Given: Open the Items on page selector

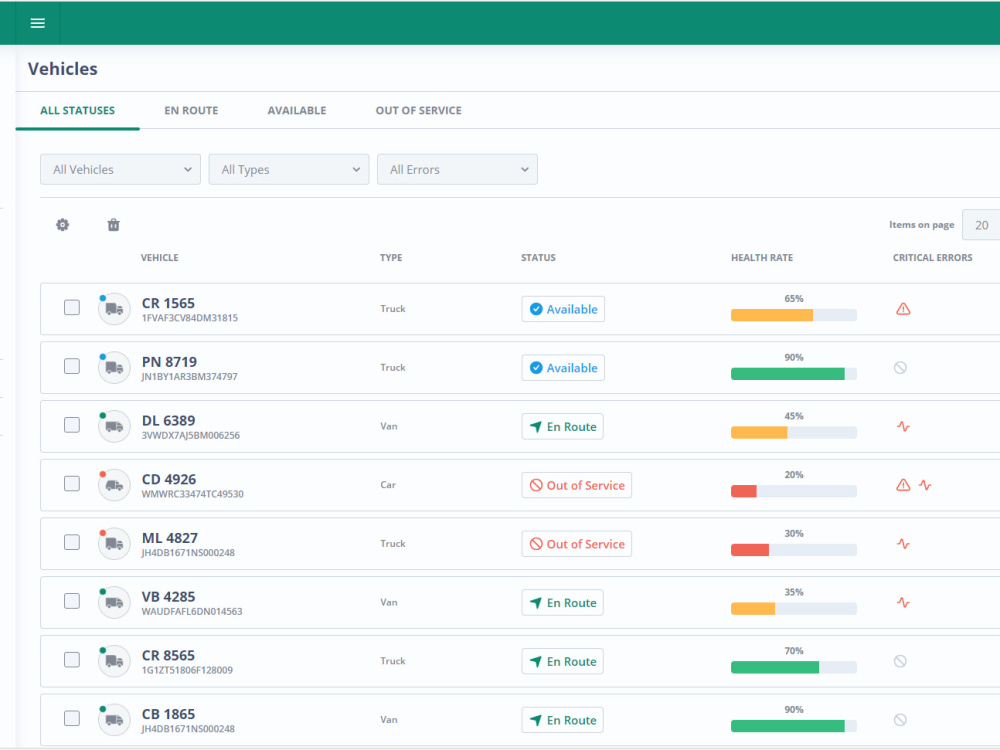Looking at the screenshot, I should tap(981, 225).
